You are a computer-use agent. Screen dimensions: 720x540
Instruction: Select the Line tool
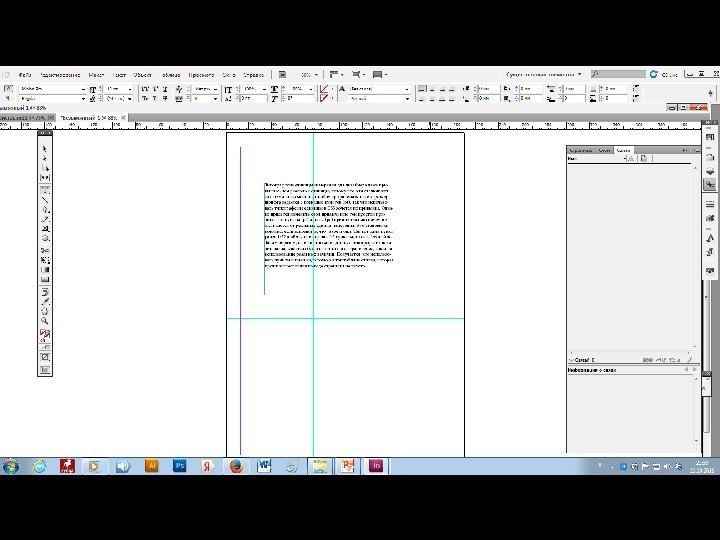click(45, 199)
